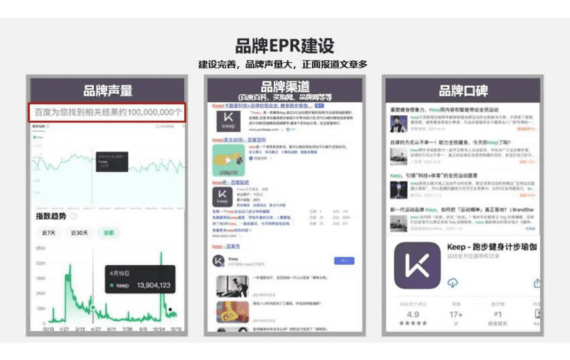570x360 pixels.
Task: Open the keep 百家号 result link
Action: pyautogui.click(x=226, y=246)
